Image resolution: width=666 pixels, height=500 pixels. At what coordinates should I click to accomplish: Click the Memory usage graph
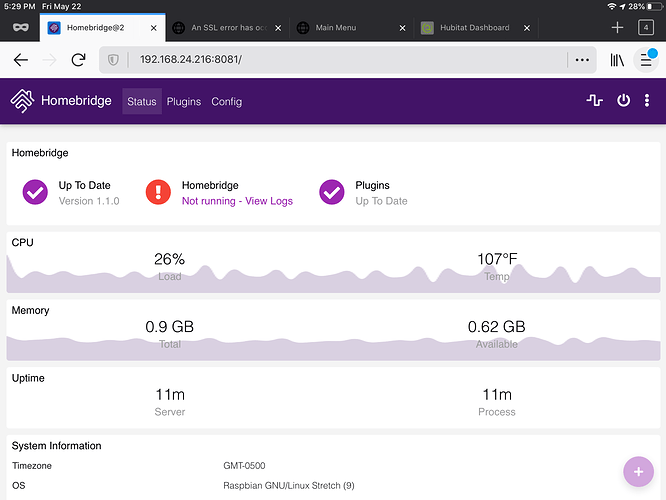coord(333,348)
